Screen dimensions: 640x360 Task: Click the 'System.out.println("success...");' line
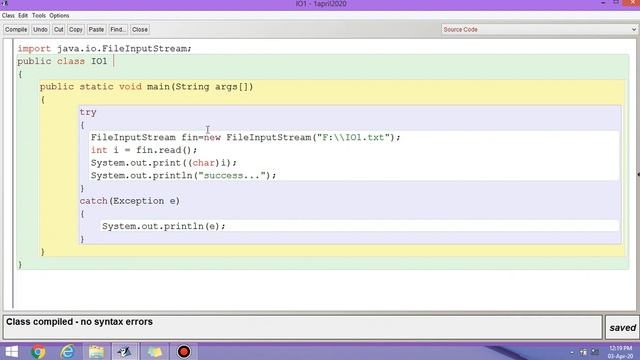(x=183, y=176)
